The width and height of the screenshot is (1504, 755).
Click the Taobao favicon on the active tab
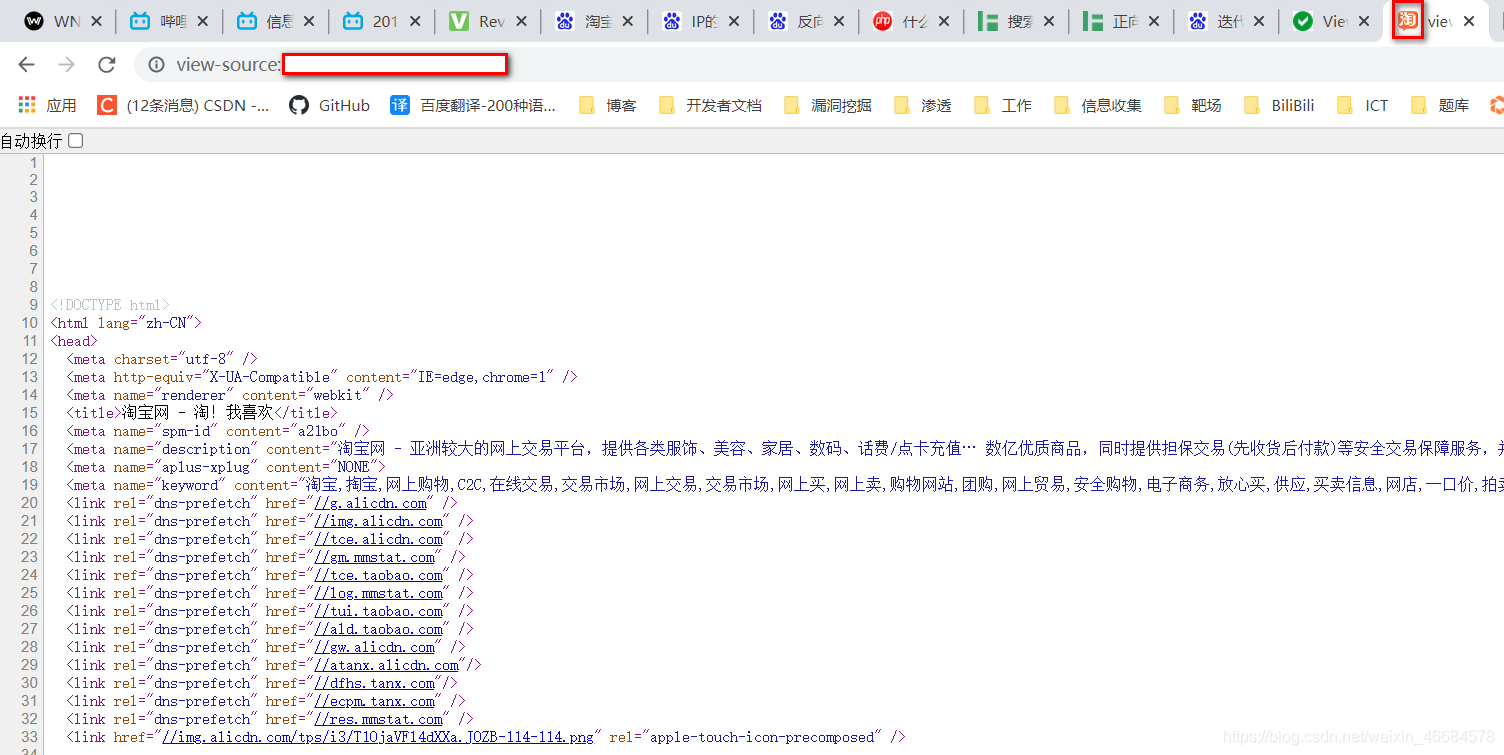tap(1408, 20)
